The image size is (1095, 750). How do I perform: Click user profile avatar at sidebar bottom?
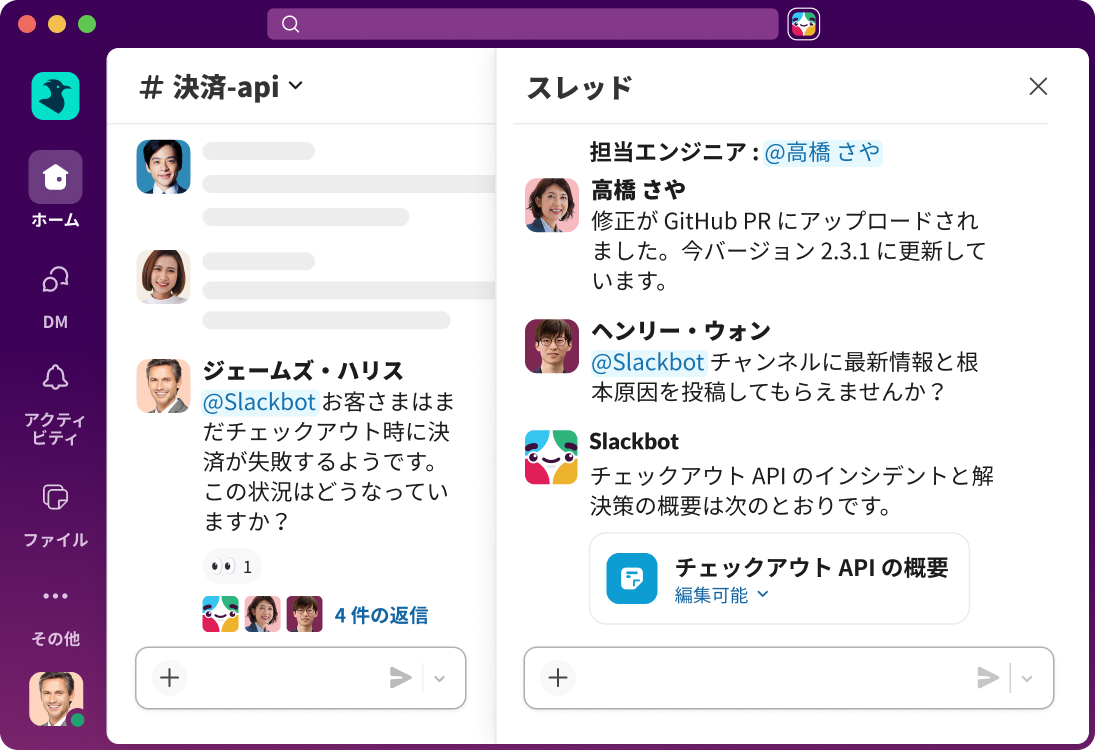[56, 699]
